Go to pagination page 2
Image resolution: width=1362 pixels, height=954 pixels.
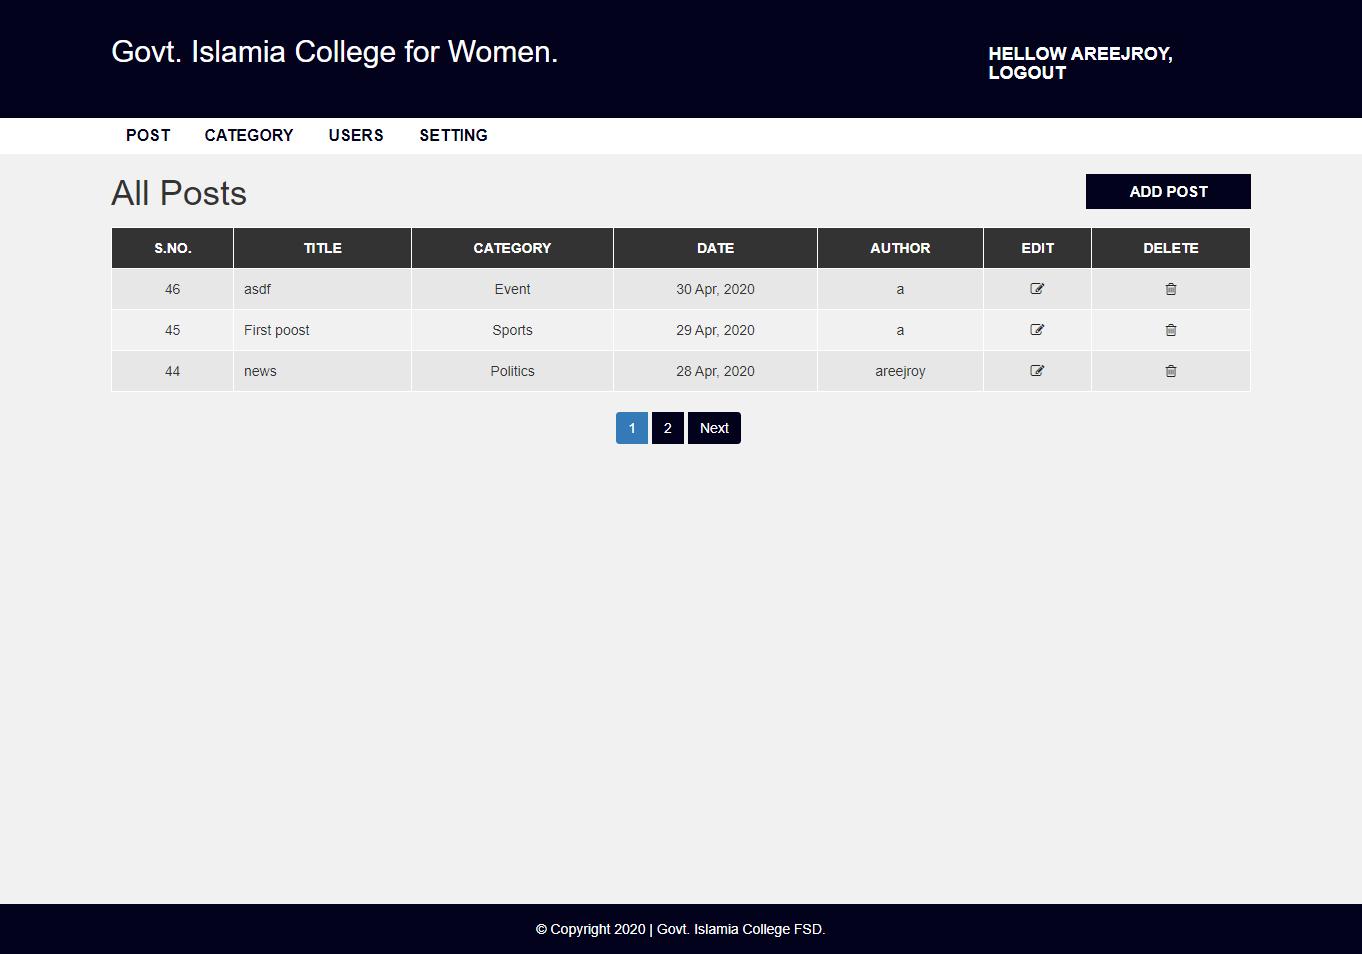coord(667,428)
